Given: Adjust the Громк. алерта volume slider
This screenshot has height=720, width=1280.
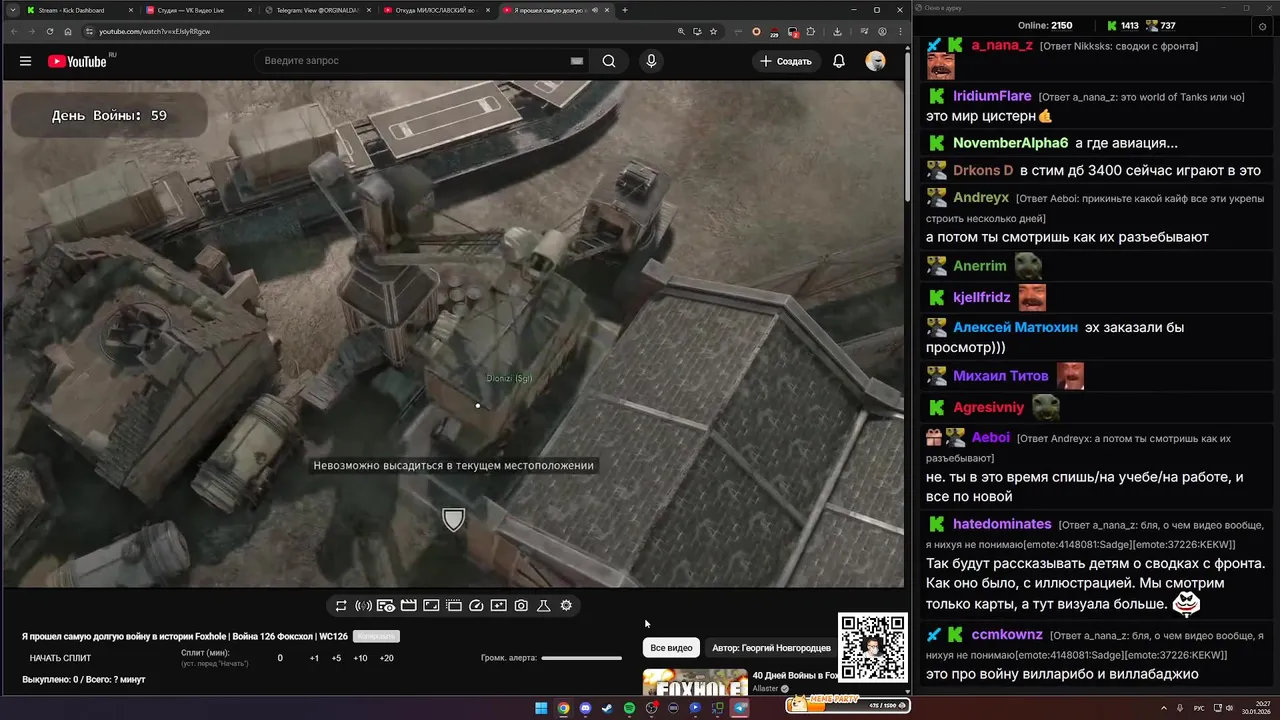Looking at the screenshot, I should 581,658.
